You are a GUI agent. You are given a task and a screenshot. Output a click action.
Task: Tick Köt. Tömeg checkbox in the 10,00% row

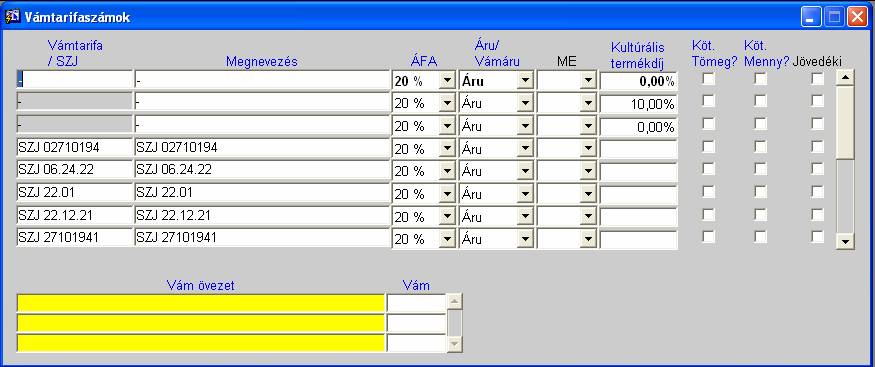[709, 102]
